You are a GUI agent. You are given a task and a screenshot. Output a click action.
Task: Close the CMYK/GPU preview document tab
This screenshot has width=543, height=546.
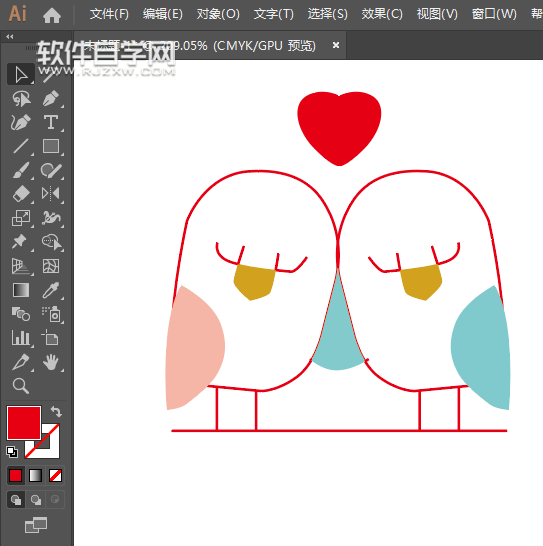[336, 45]
